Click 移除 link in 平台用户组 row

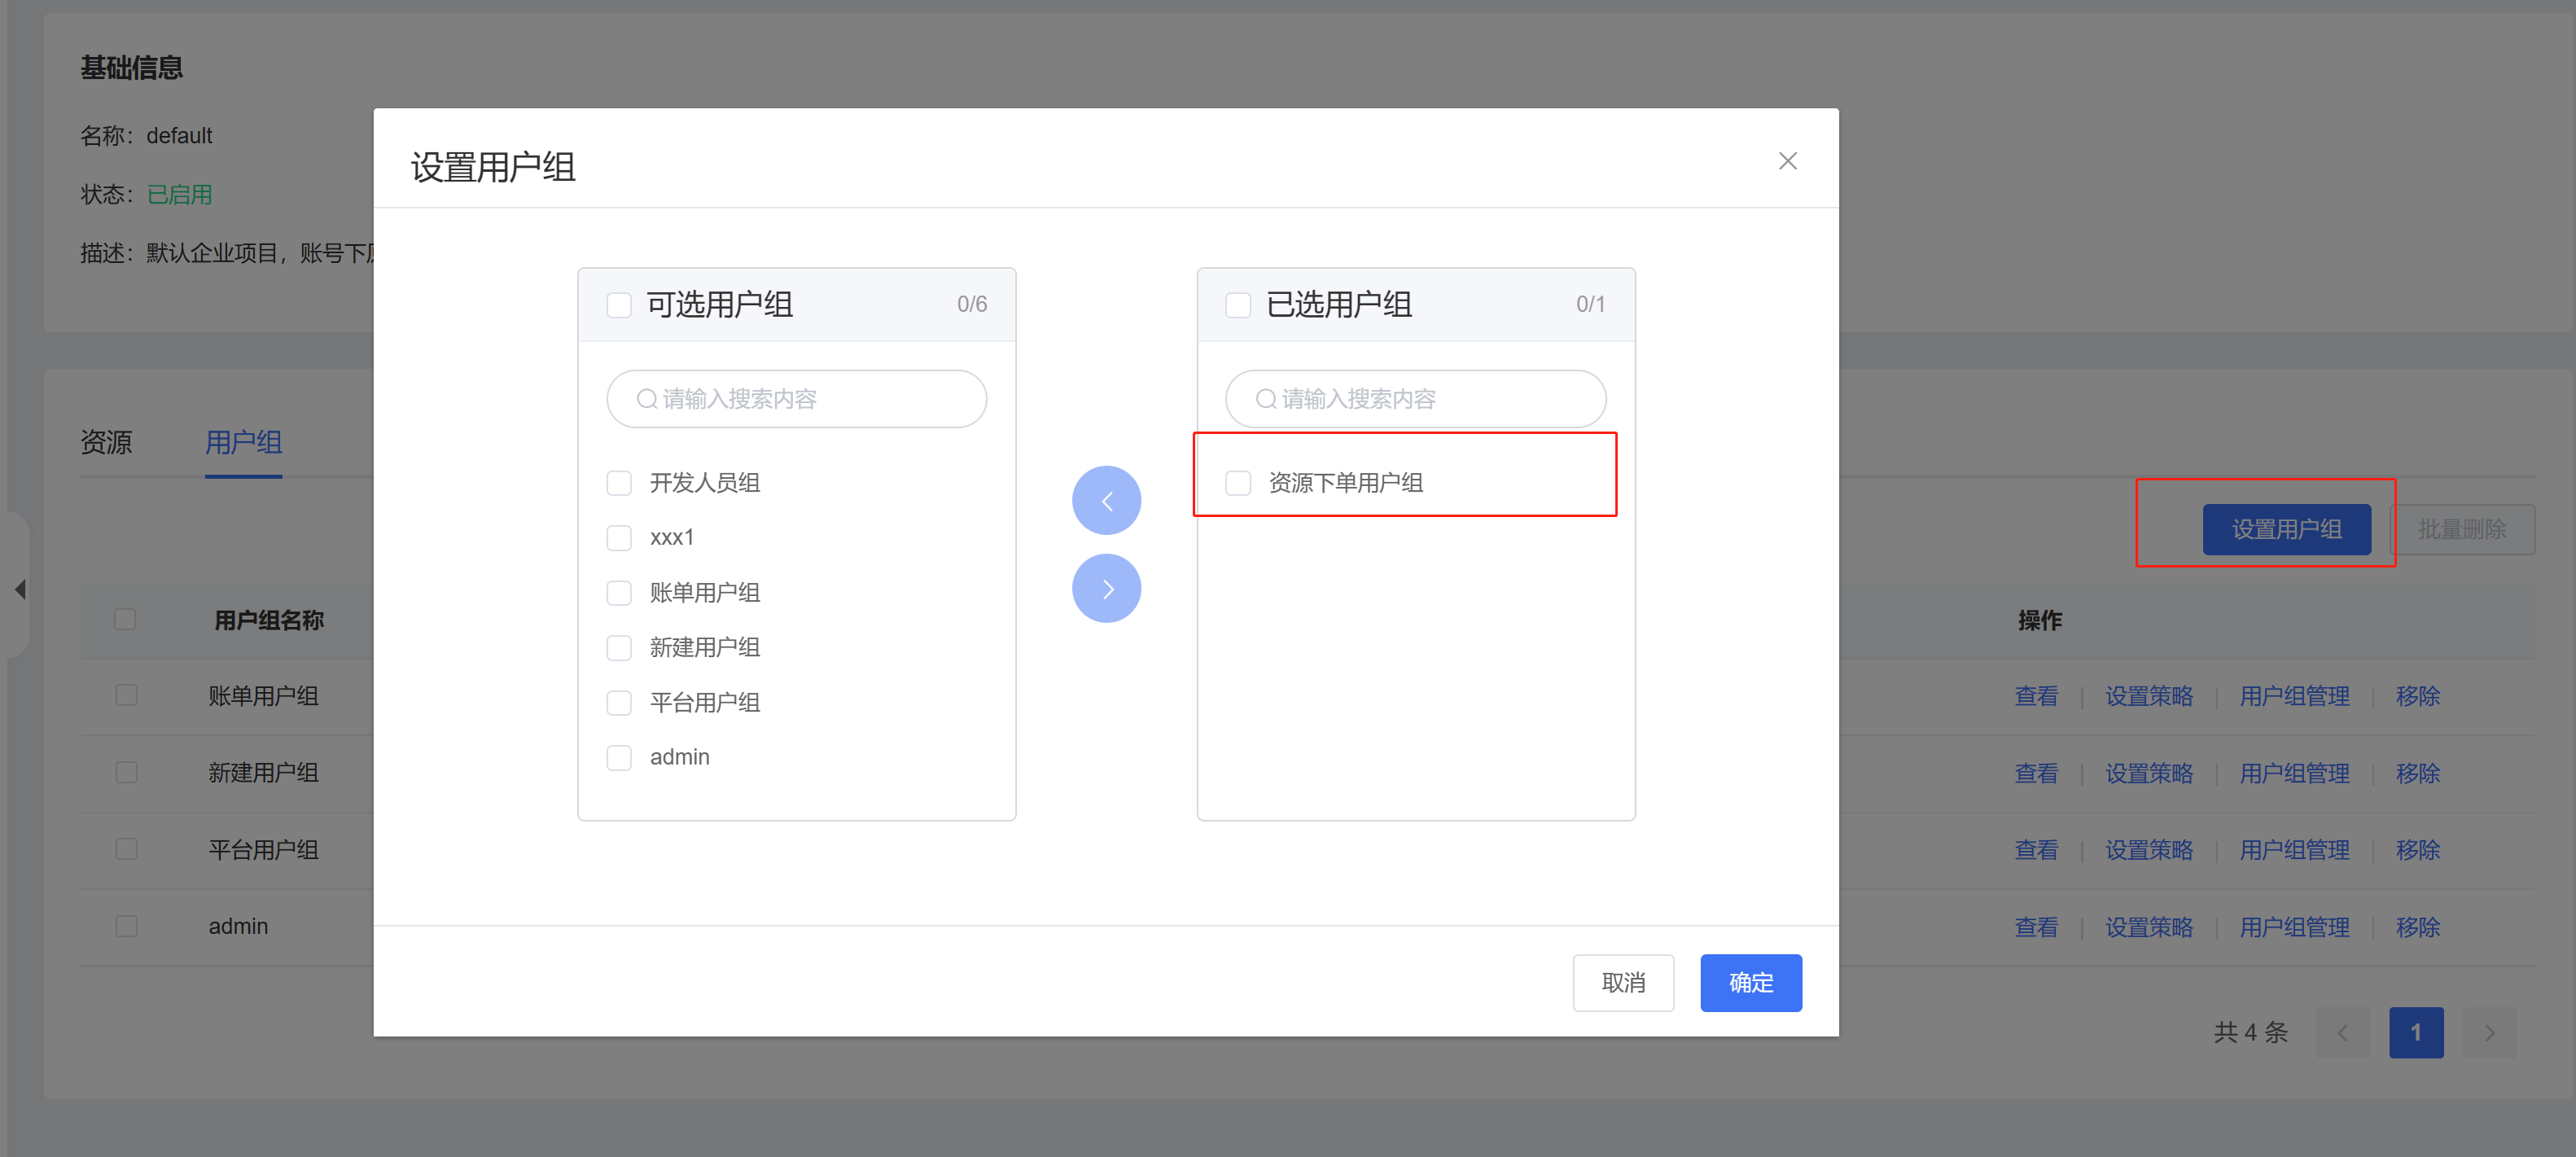click(x=2418, y=850)
